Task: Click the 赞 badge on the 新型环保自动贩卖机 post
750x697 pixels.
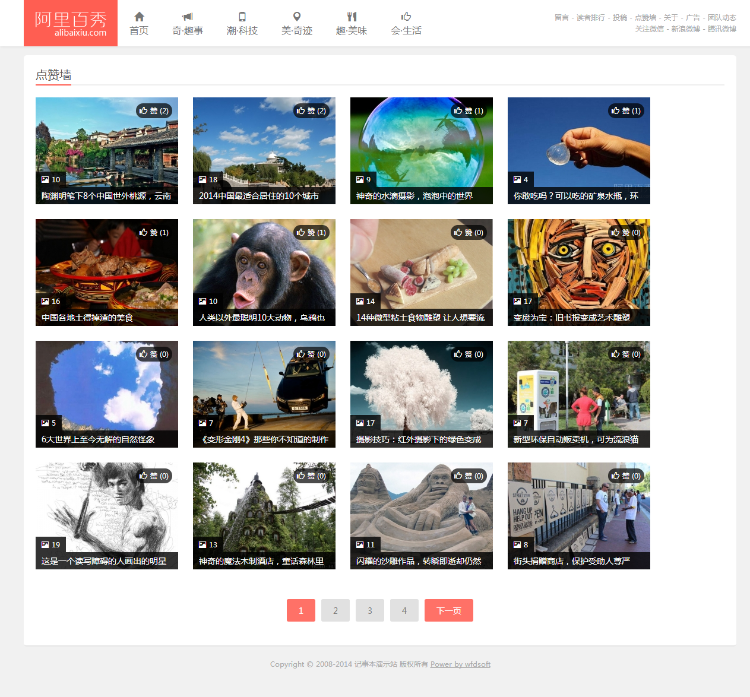Action: (626, 354)
